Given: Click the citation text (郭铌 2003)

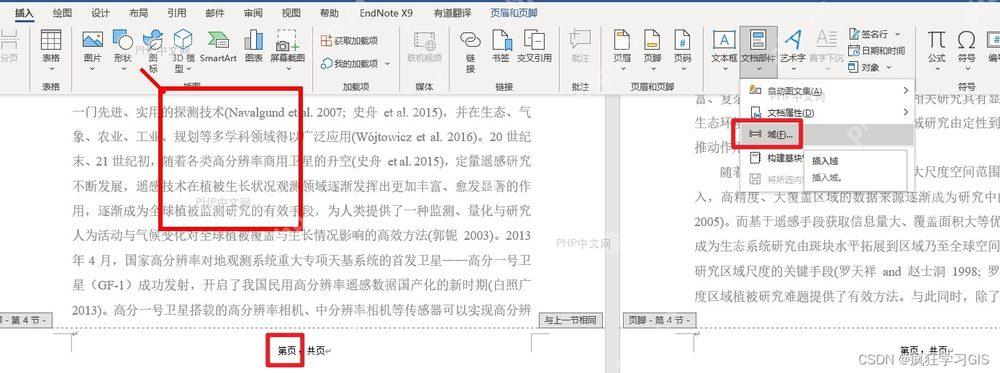Looking at the screenshot, I should coord(463,235).
